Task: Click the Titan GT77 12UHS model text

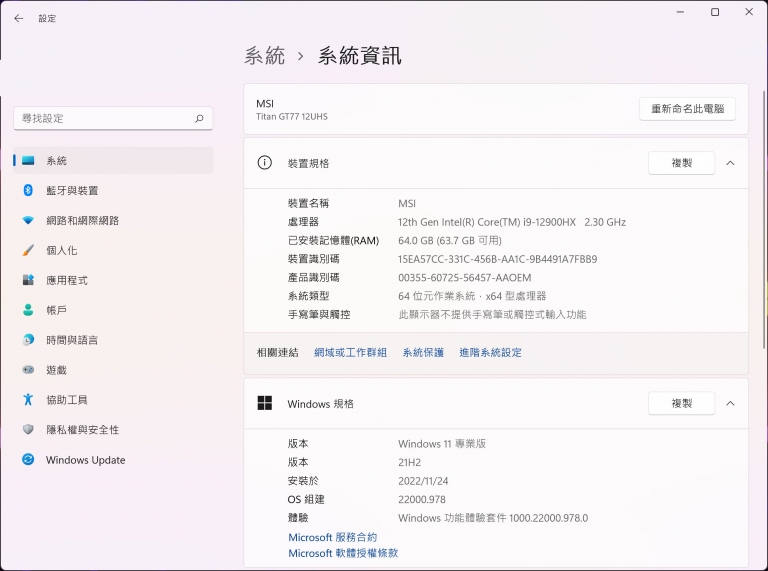Action: coord(292,117)
